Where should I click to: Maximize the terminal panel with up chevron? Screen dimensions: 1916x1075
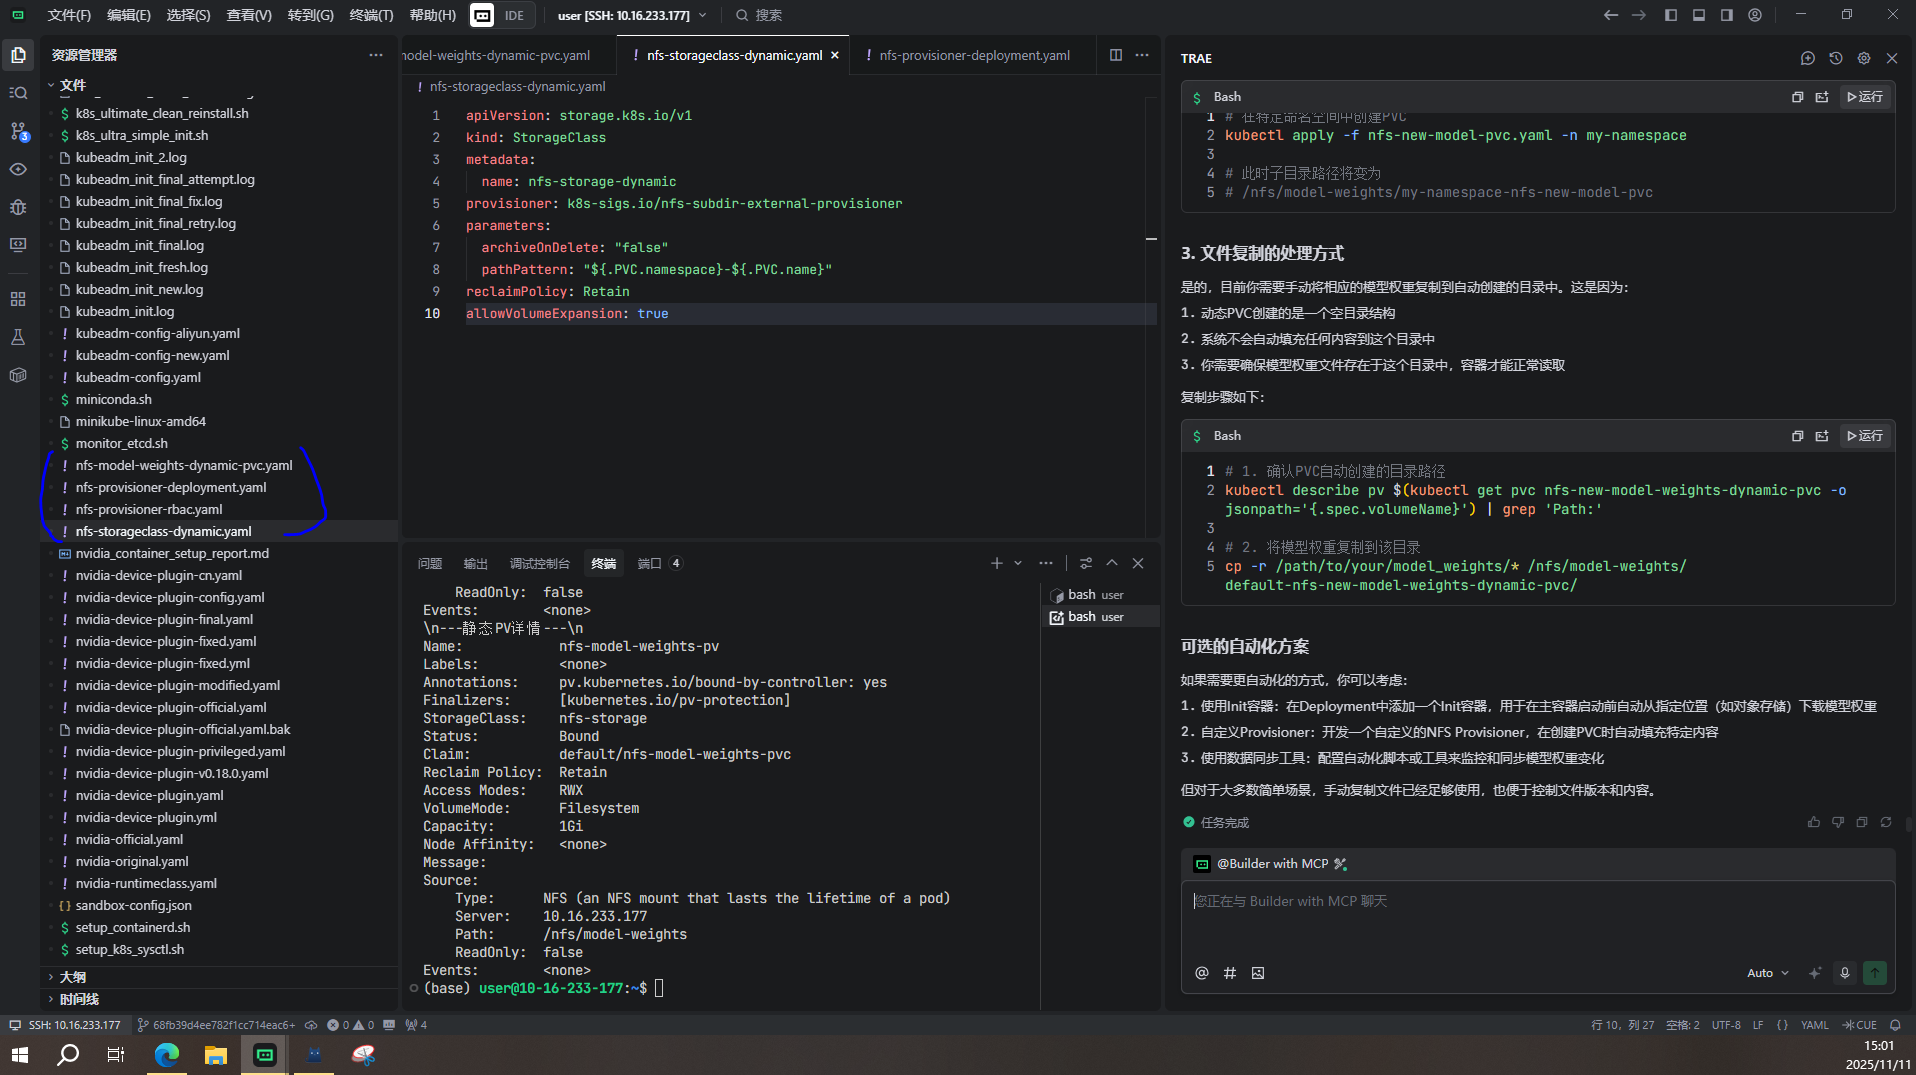[1111, 563]
